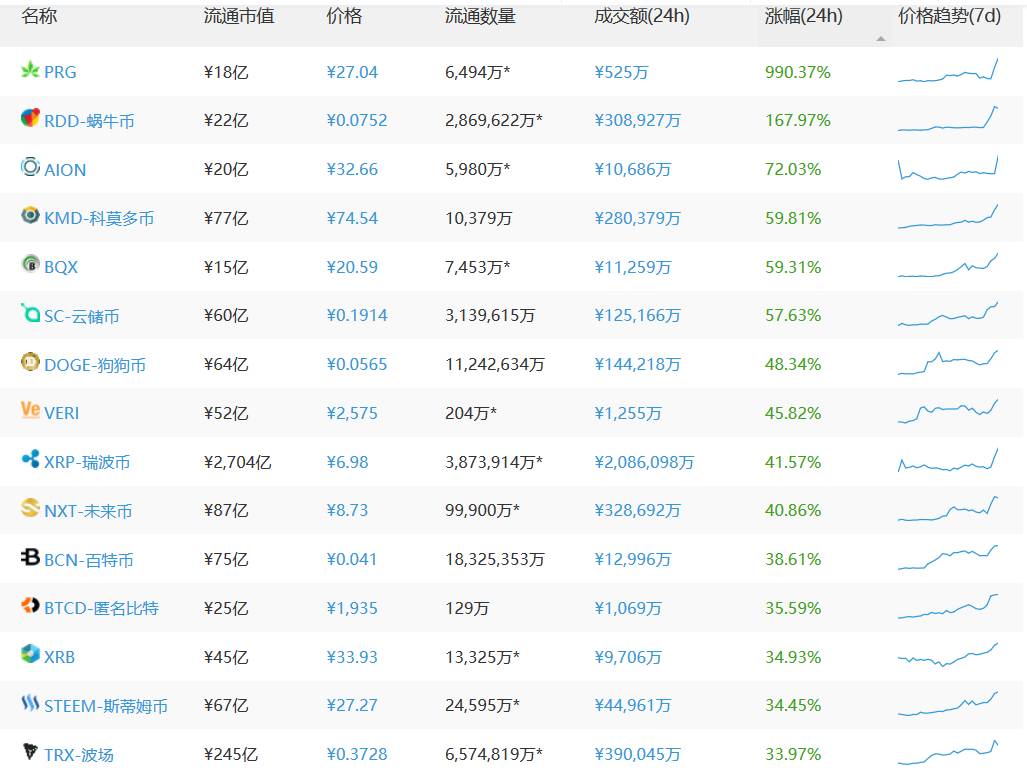Click the PRG coin leaf icon
The width and height of the screenshot is (1027, 771).
(30, 71)
